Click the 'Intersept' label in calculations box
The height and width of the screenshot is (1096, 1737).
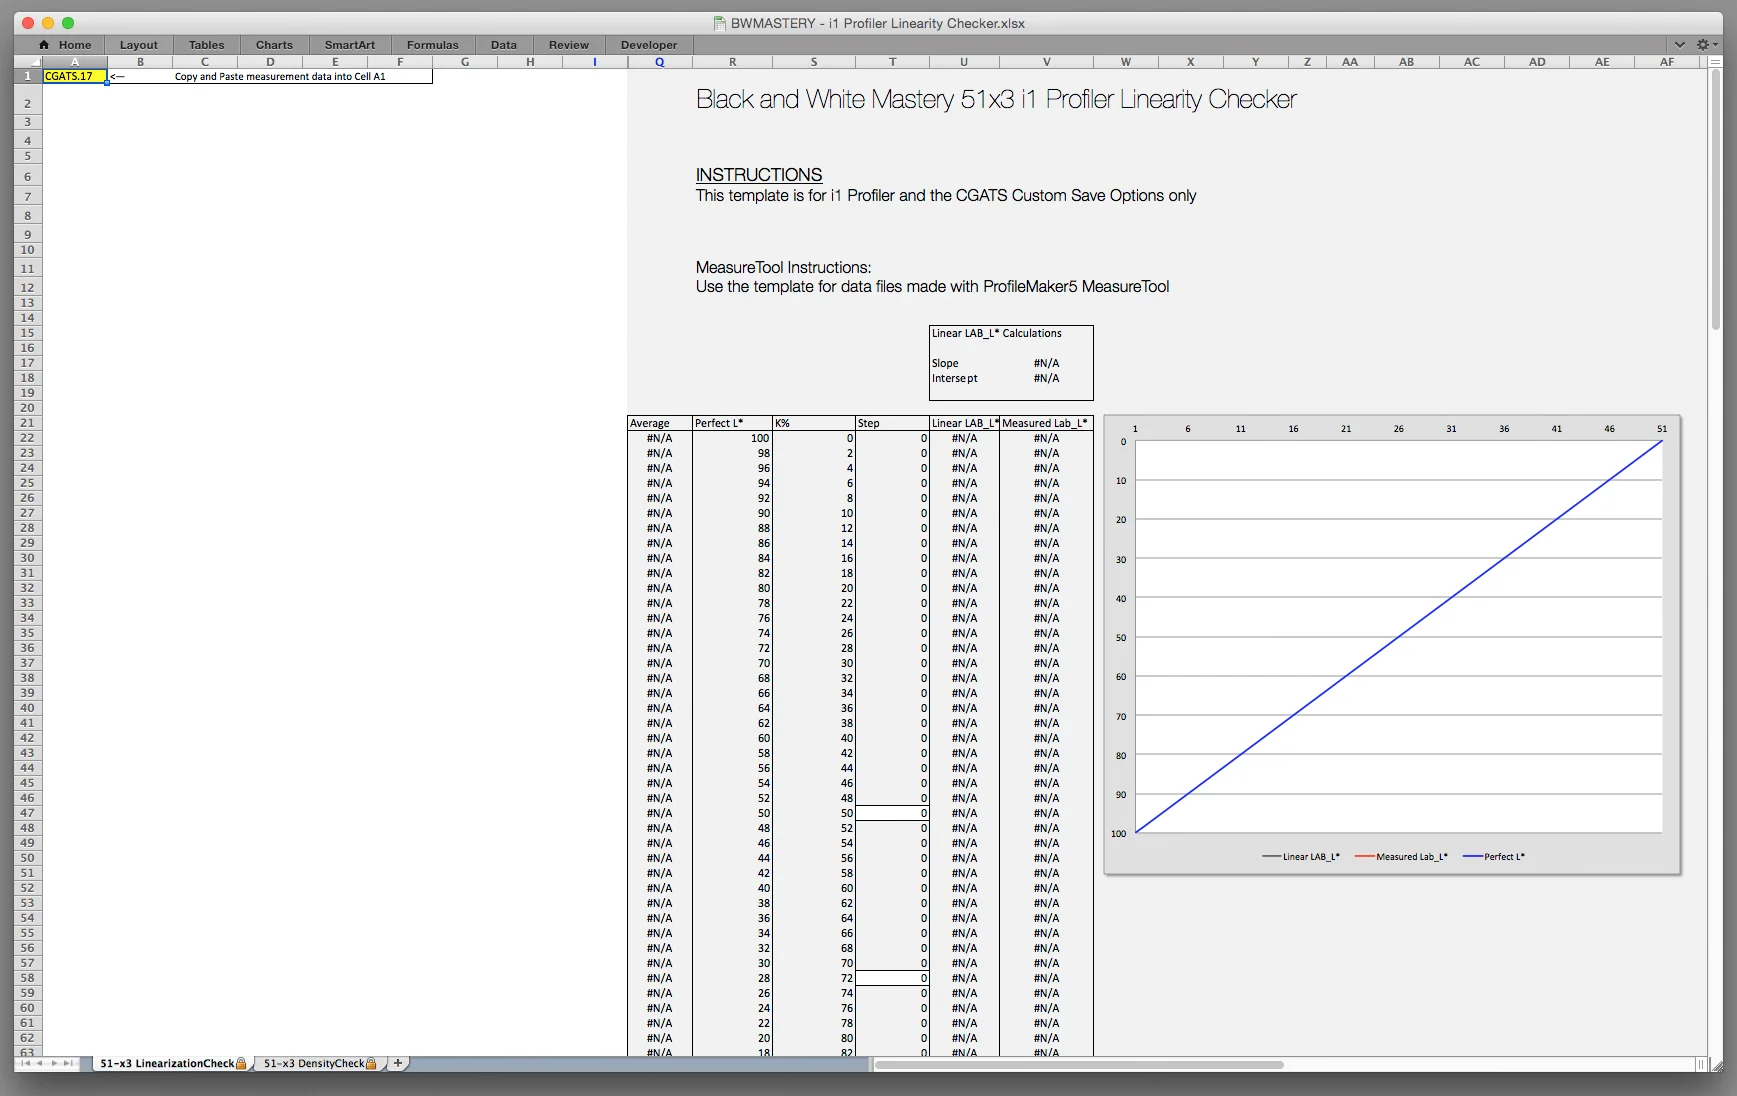[x=955, y=378]
